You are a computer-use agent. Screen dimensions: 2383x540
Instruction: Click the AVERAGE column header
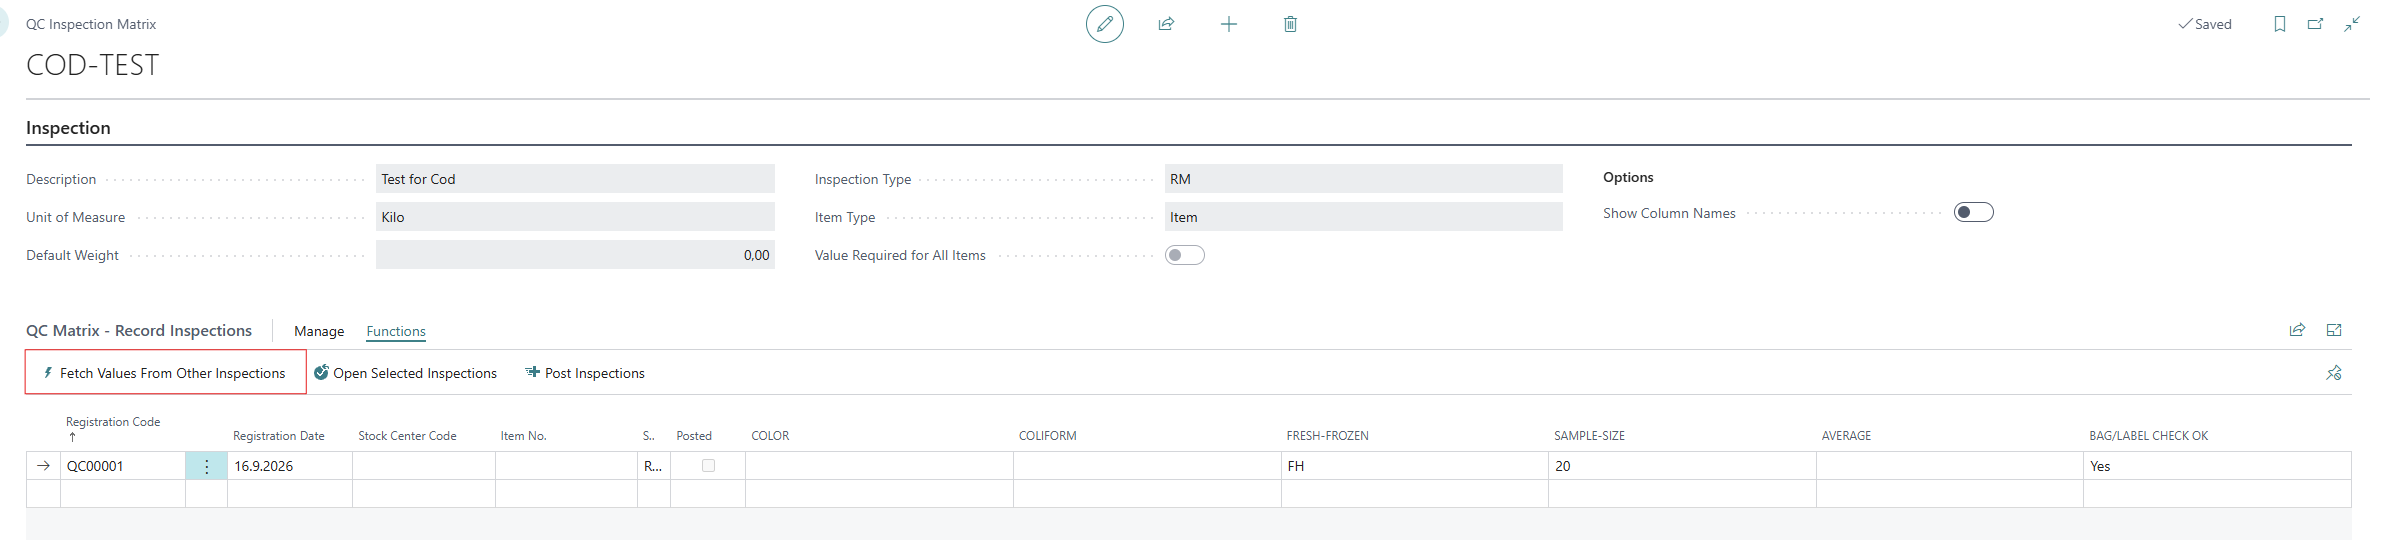[x=1846, y=436]
